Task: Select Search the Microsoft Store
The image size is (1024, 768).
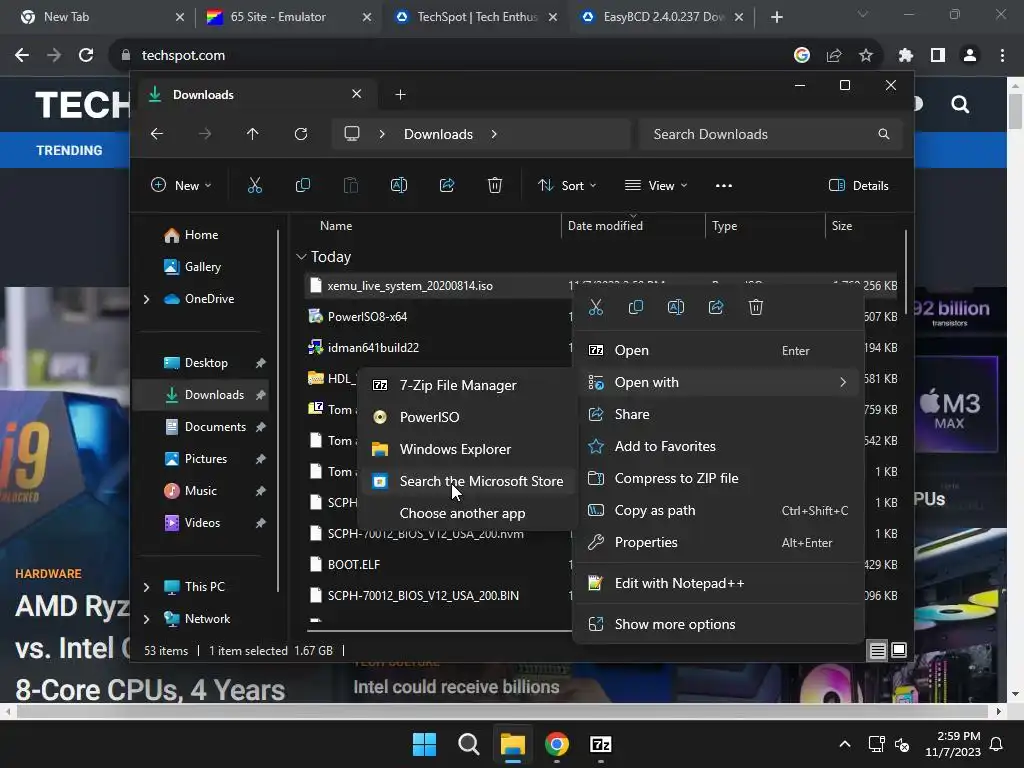Action: (466, 481)
